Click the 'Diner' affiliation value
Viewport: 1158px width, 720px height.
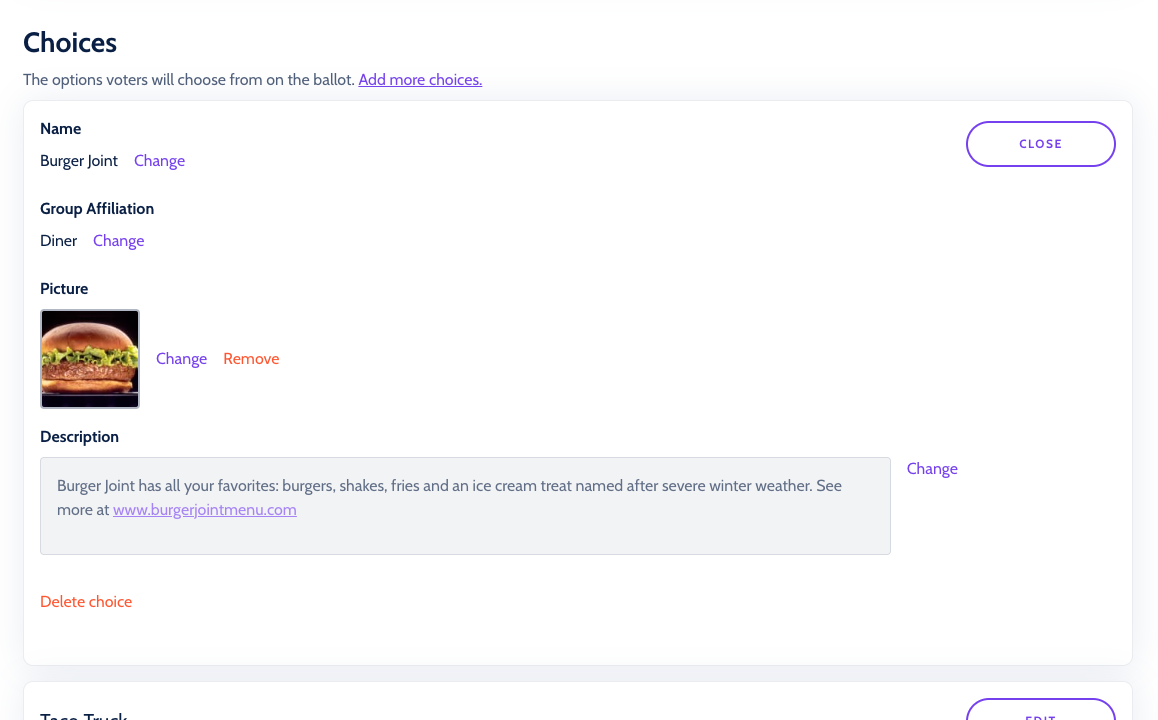(58, 241)
